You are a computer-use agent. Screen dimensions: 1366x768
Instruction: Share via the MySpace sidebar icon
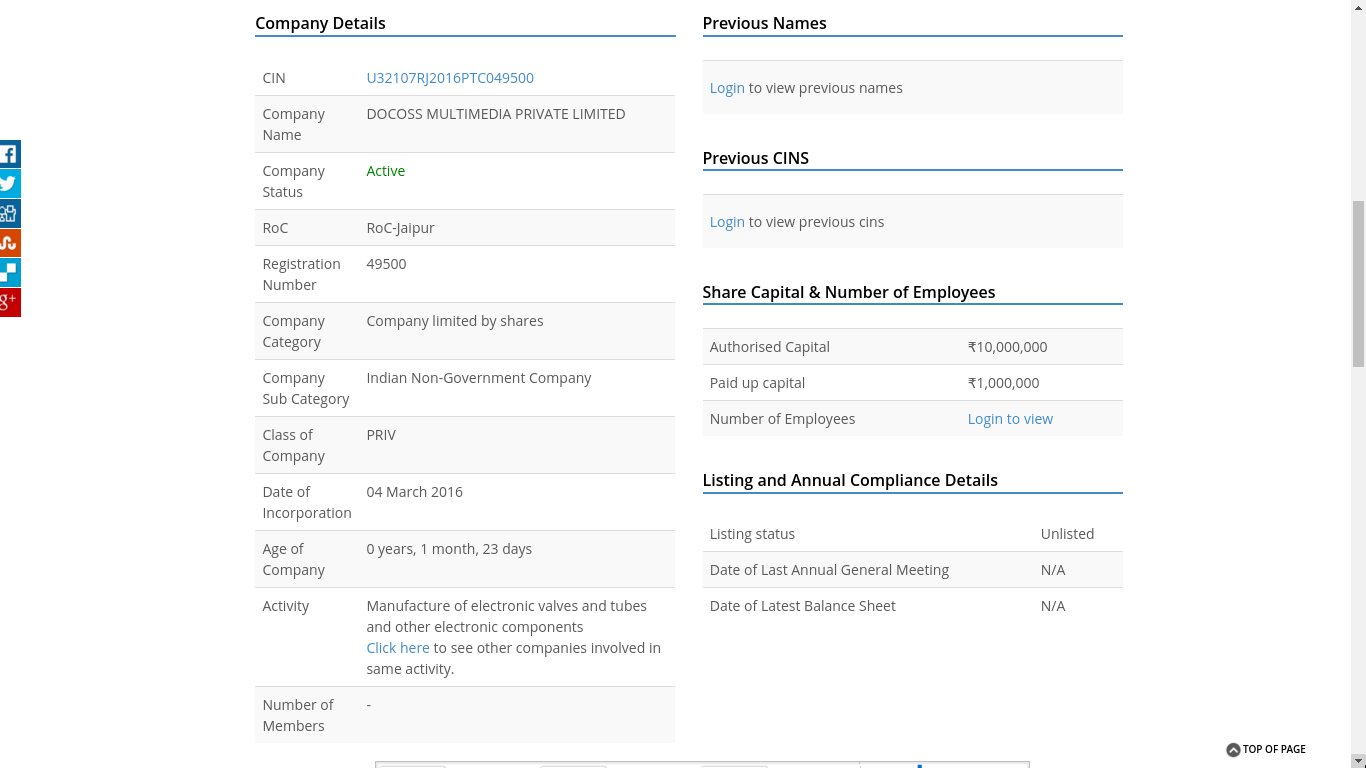coord(9,213)
